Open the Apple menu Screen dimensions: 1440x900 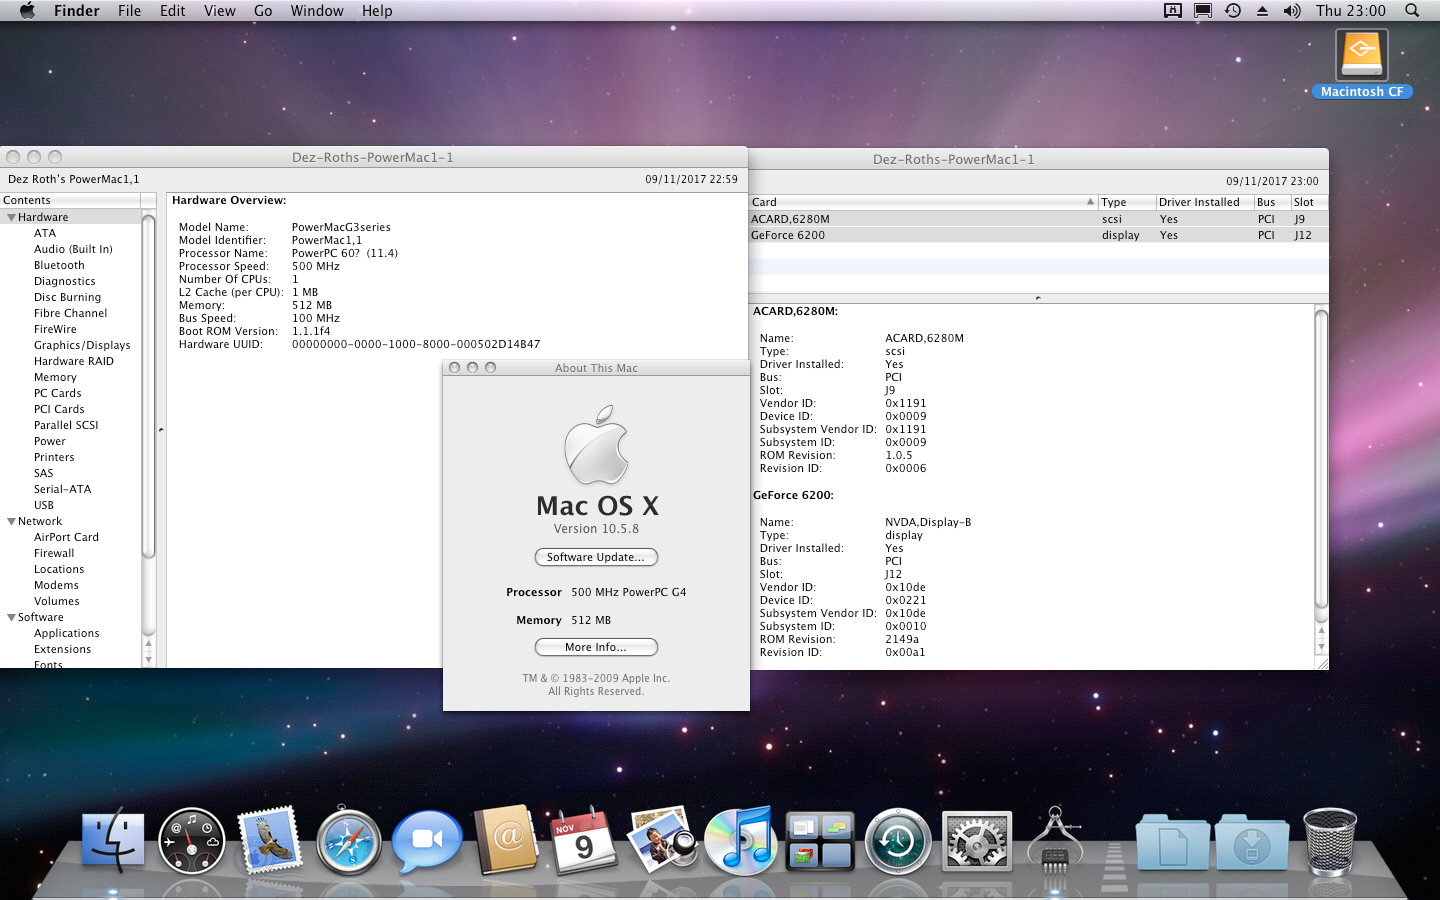point(27,11)
